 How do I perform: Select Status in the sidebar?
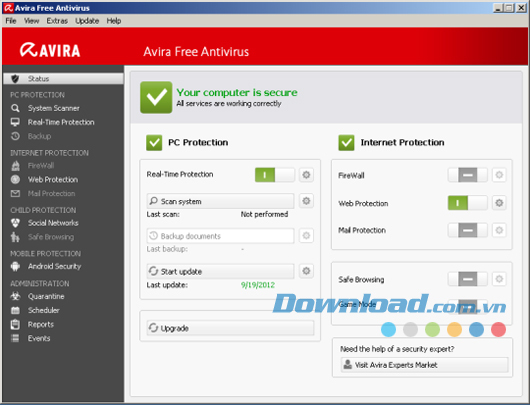(x=64, y=79)
